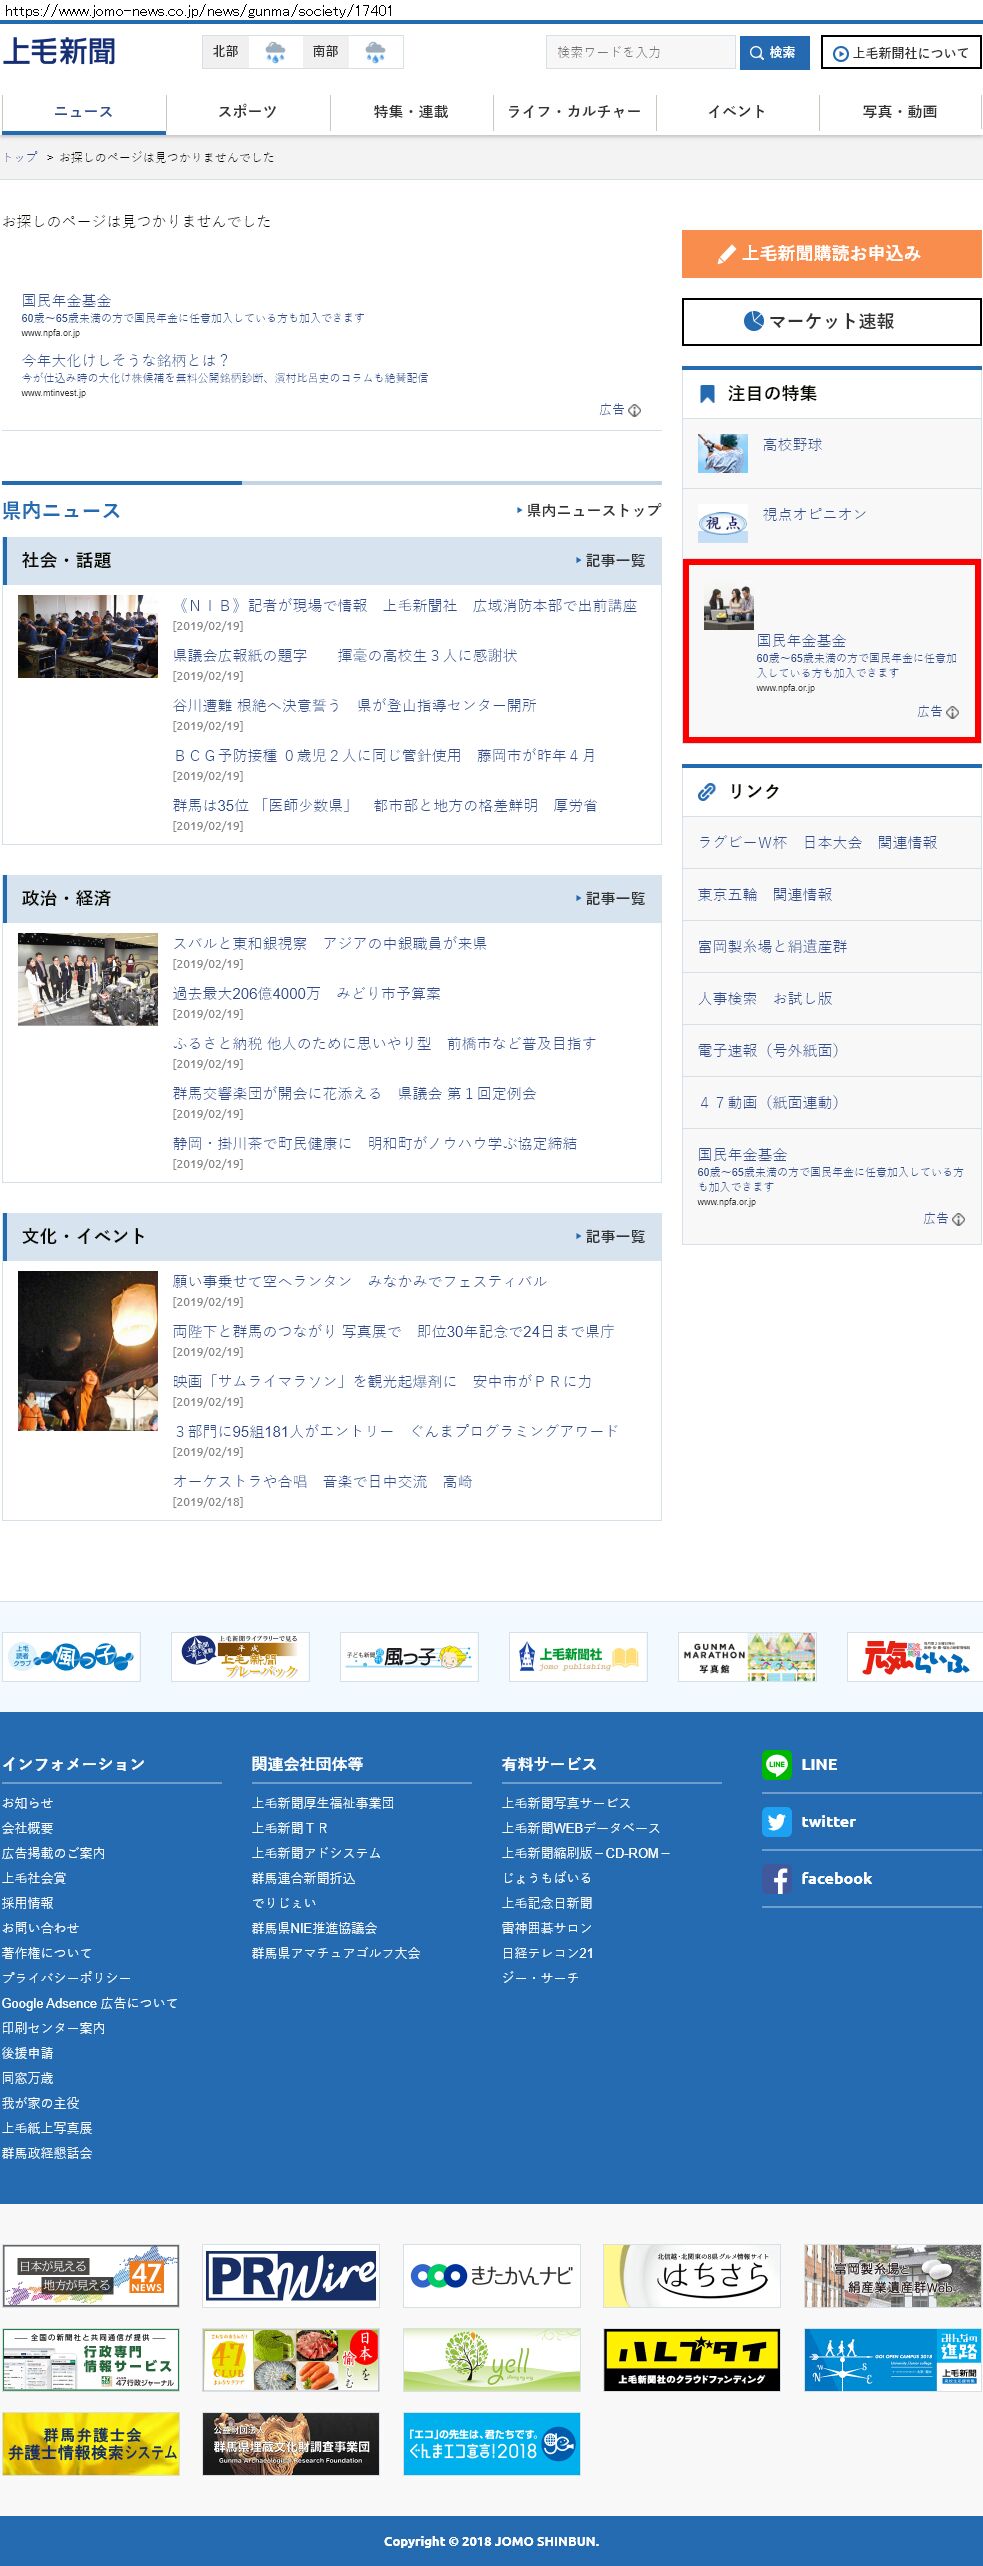Open 記事一覧 for 社会・話題 section
Viewport: 983px width, 2566px height.
610,561
